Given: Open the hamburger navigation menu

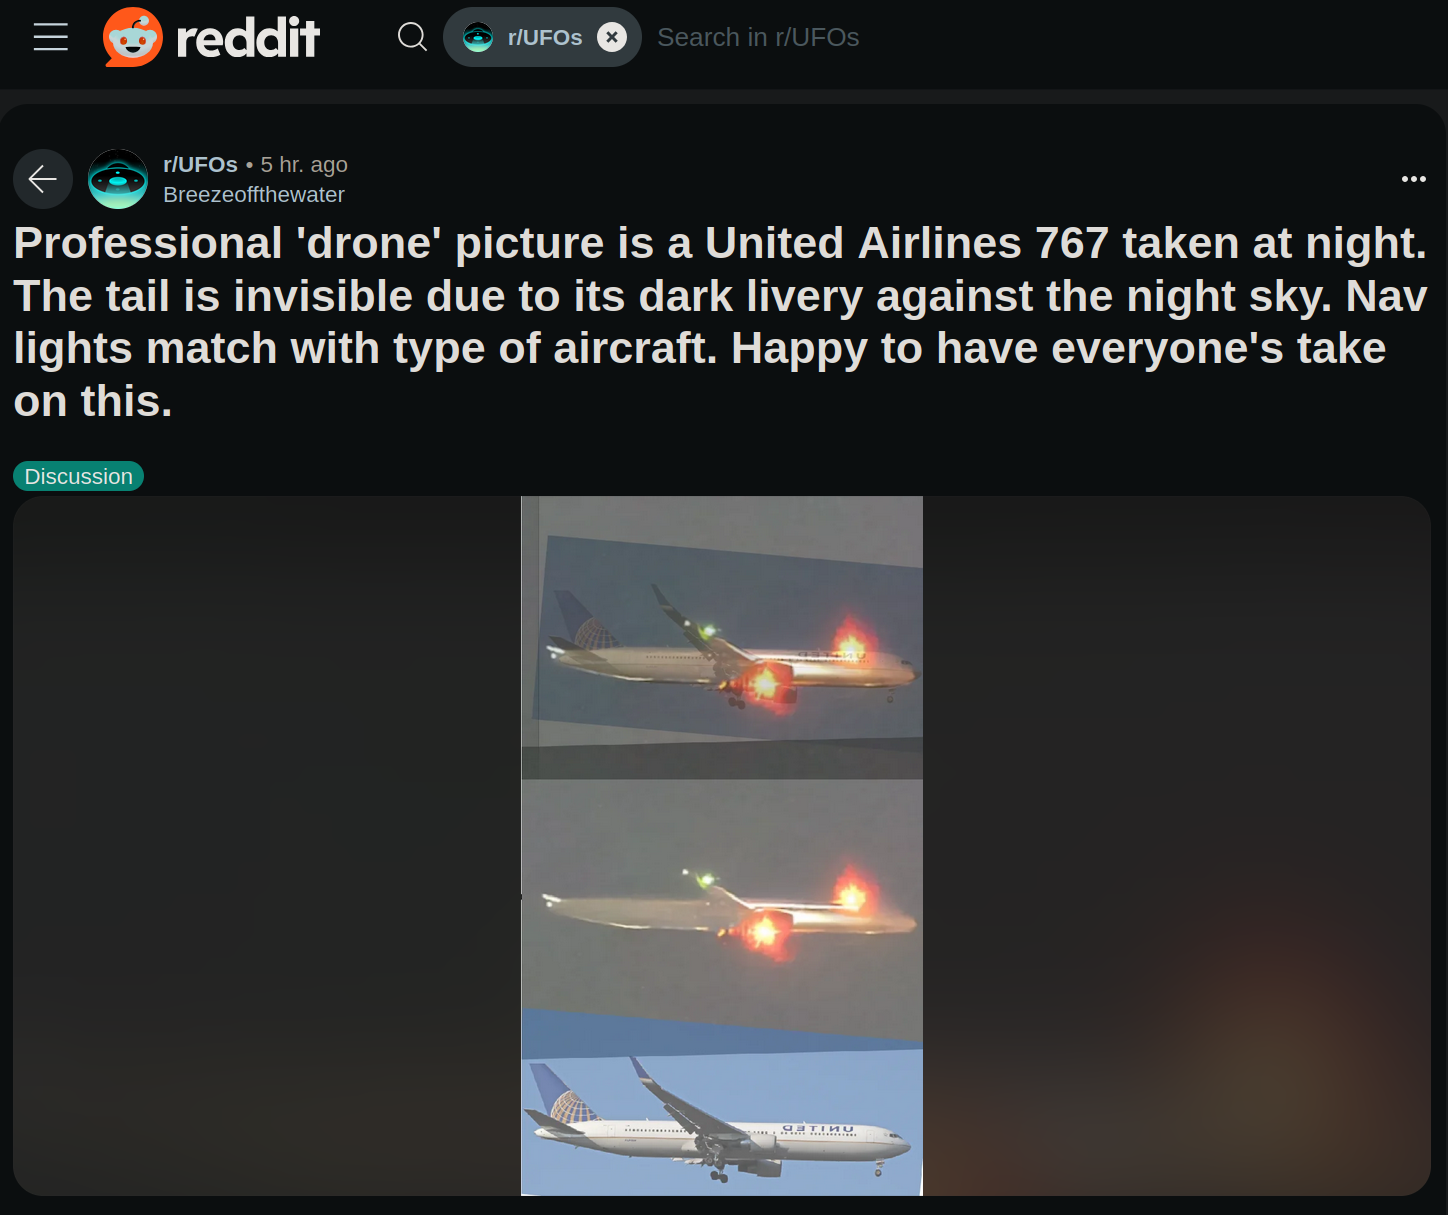Looking at the screenshot, I should [x=51, y=37].
